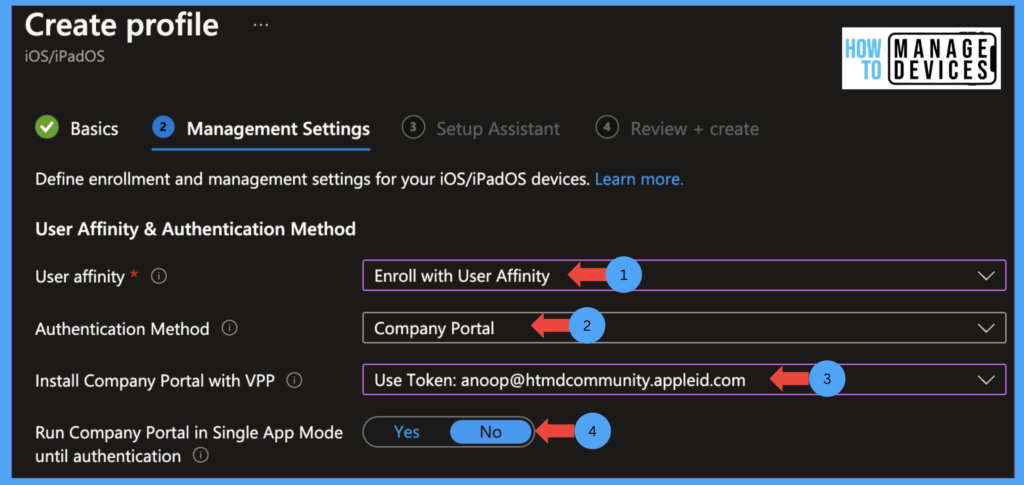Viewport: 1024px width, 485px height.
Task: Click the Authentication Method field label
Action: pyautogui.click(x=122, y=328)
